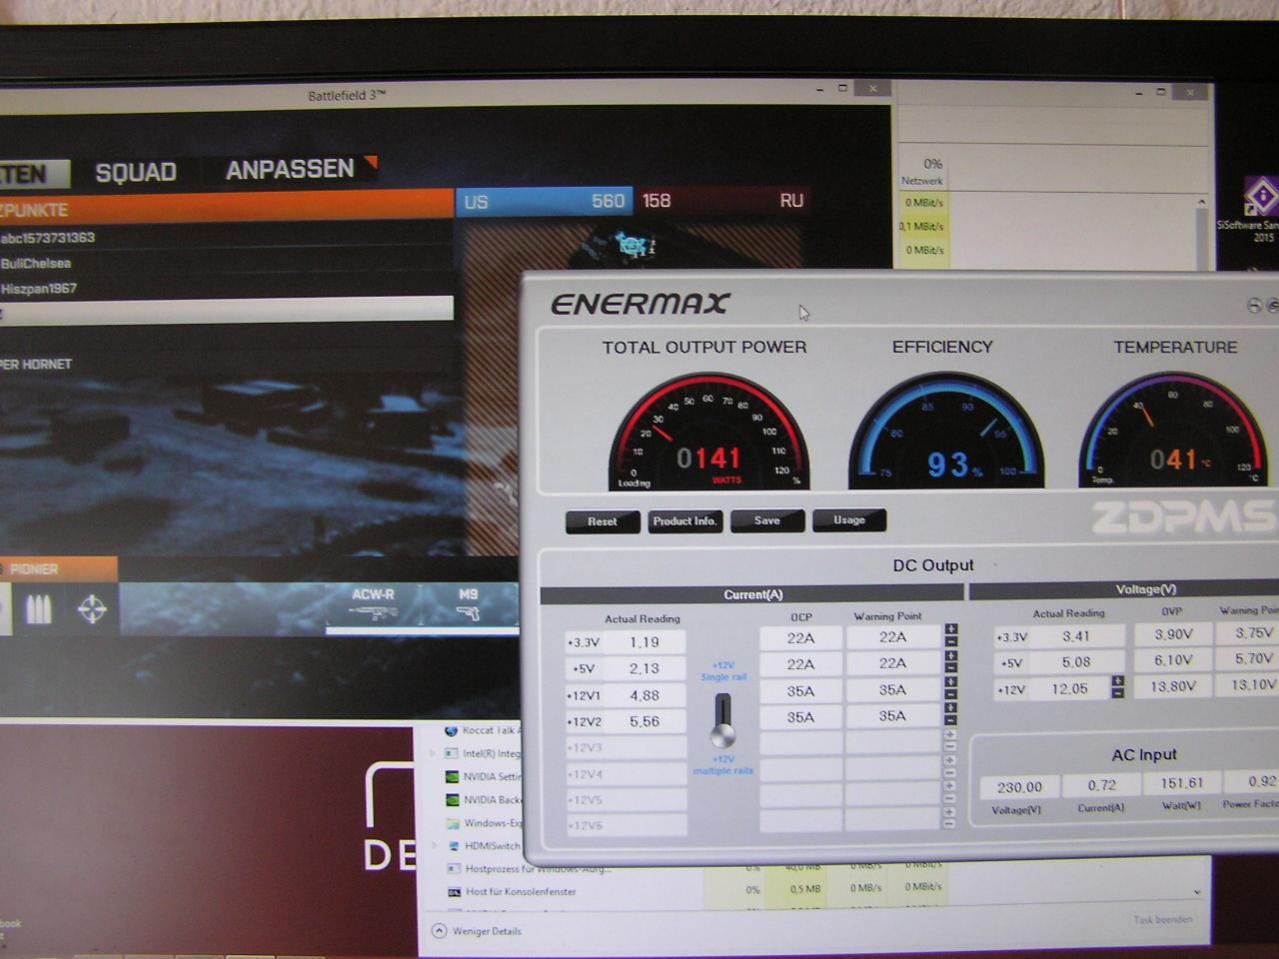Decrease the +12V1 current warning point

click(950, 694)
